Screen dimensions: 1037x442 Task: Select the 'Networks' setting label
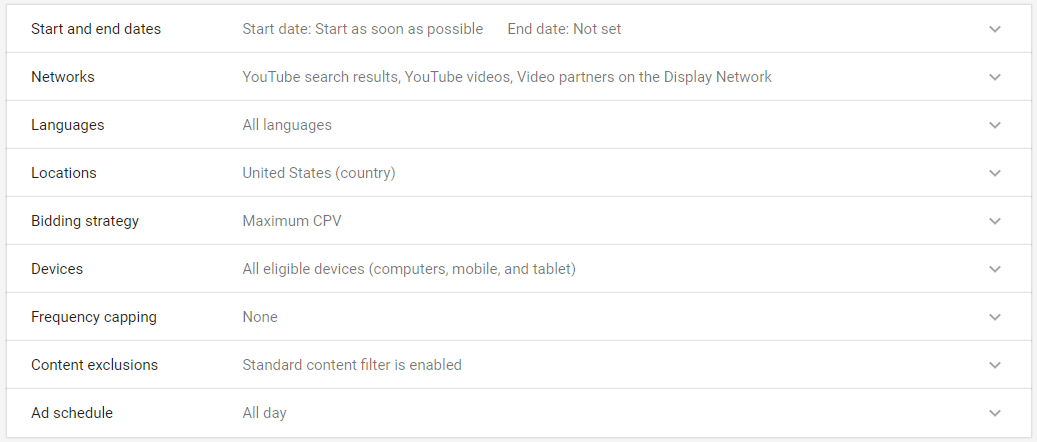pos(63,77)
